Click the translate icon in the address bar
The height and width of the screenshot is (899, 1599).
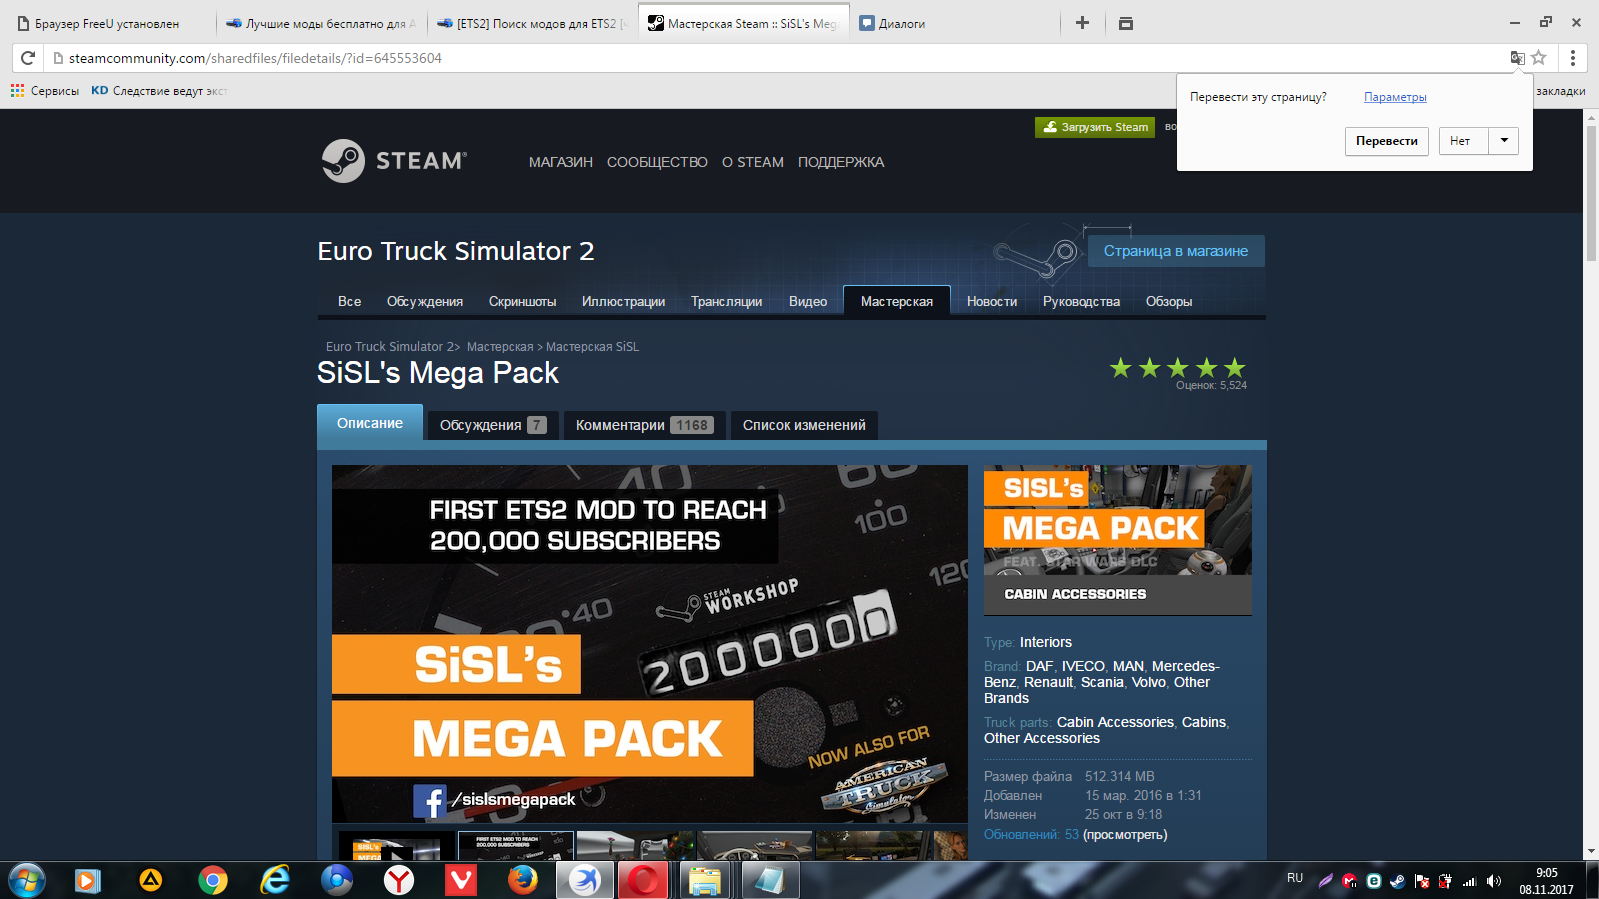coord(1517,58)
